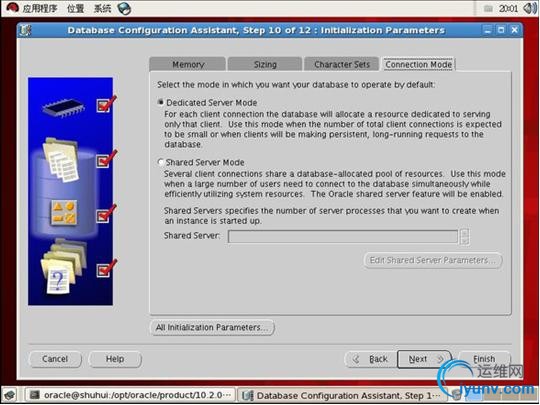540x405 pixels.
Task: Click the checkmark beside the documents folder
Action: coord(106,159)
